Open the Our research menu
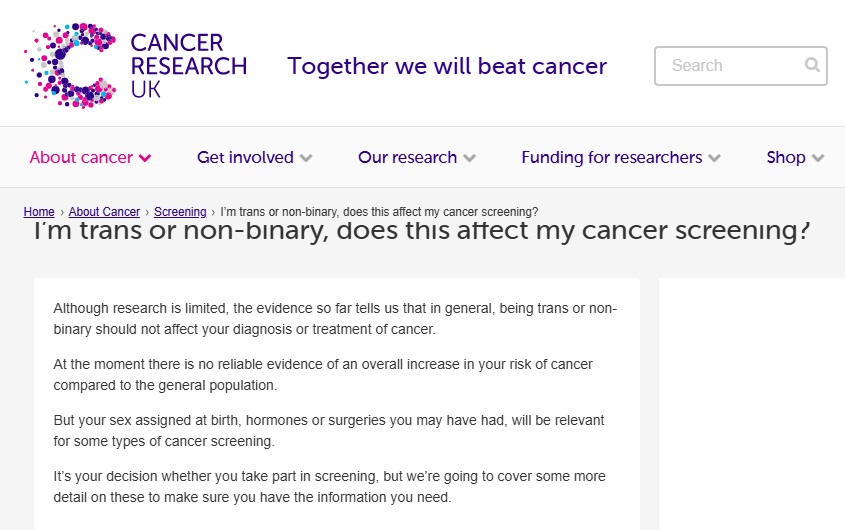The image size is (845, 530). click(407, 157)
